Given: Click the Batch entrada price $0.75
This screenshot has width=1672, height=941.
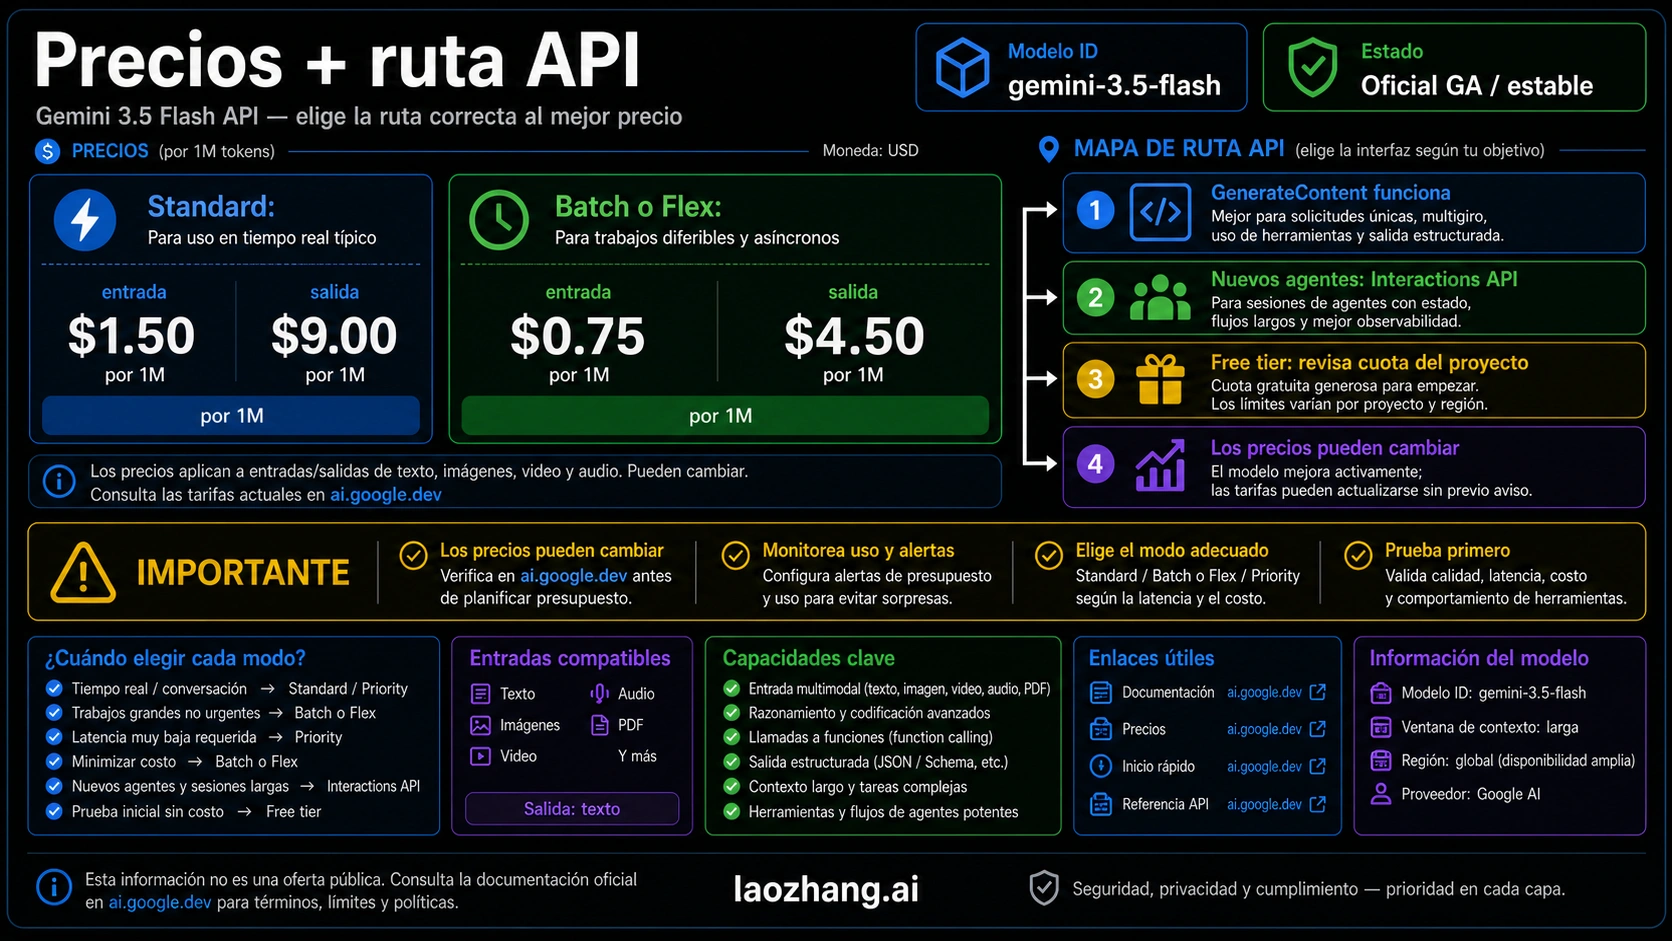Looking at the screenshot, I should click(x=578, y=336).
